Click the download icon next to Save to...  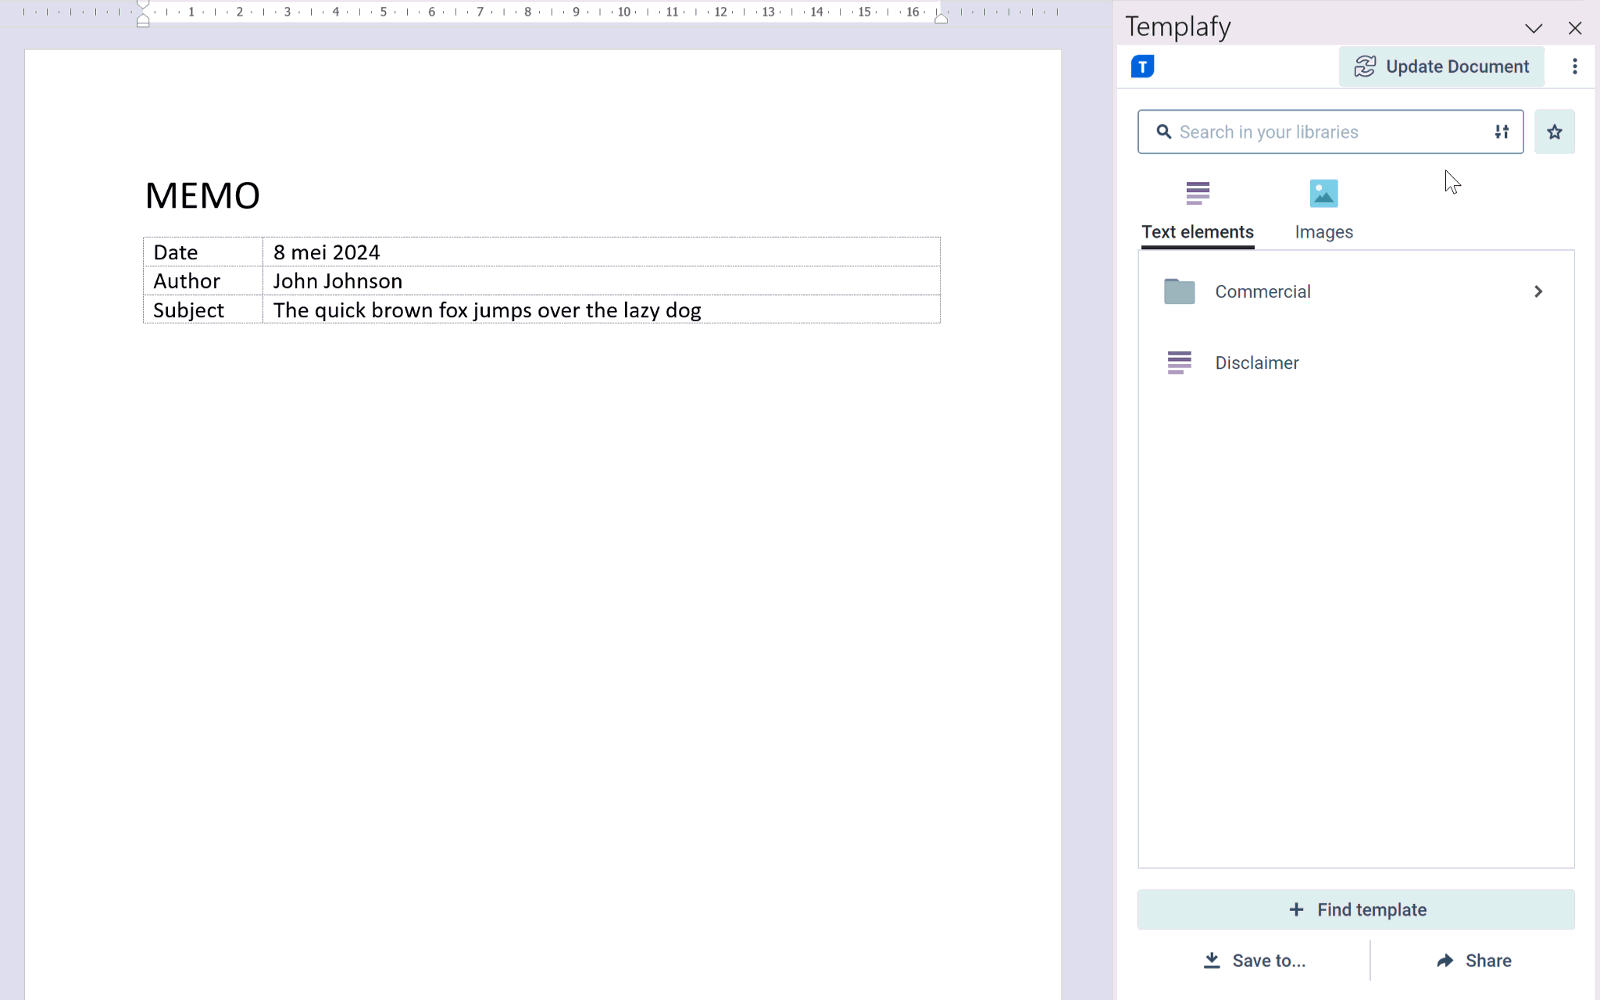[1213, 960]
